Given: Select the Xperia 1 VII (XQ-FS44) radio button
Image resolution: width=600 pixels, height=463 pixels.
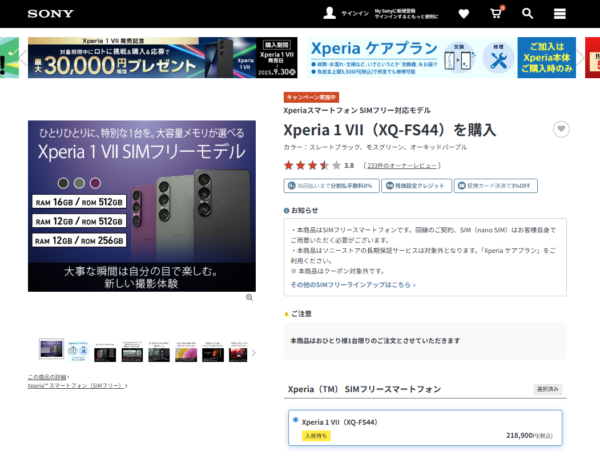Looking at the screenshot, I should pyautogui.click(x=295, y=420).
